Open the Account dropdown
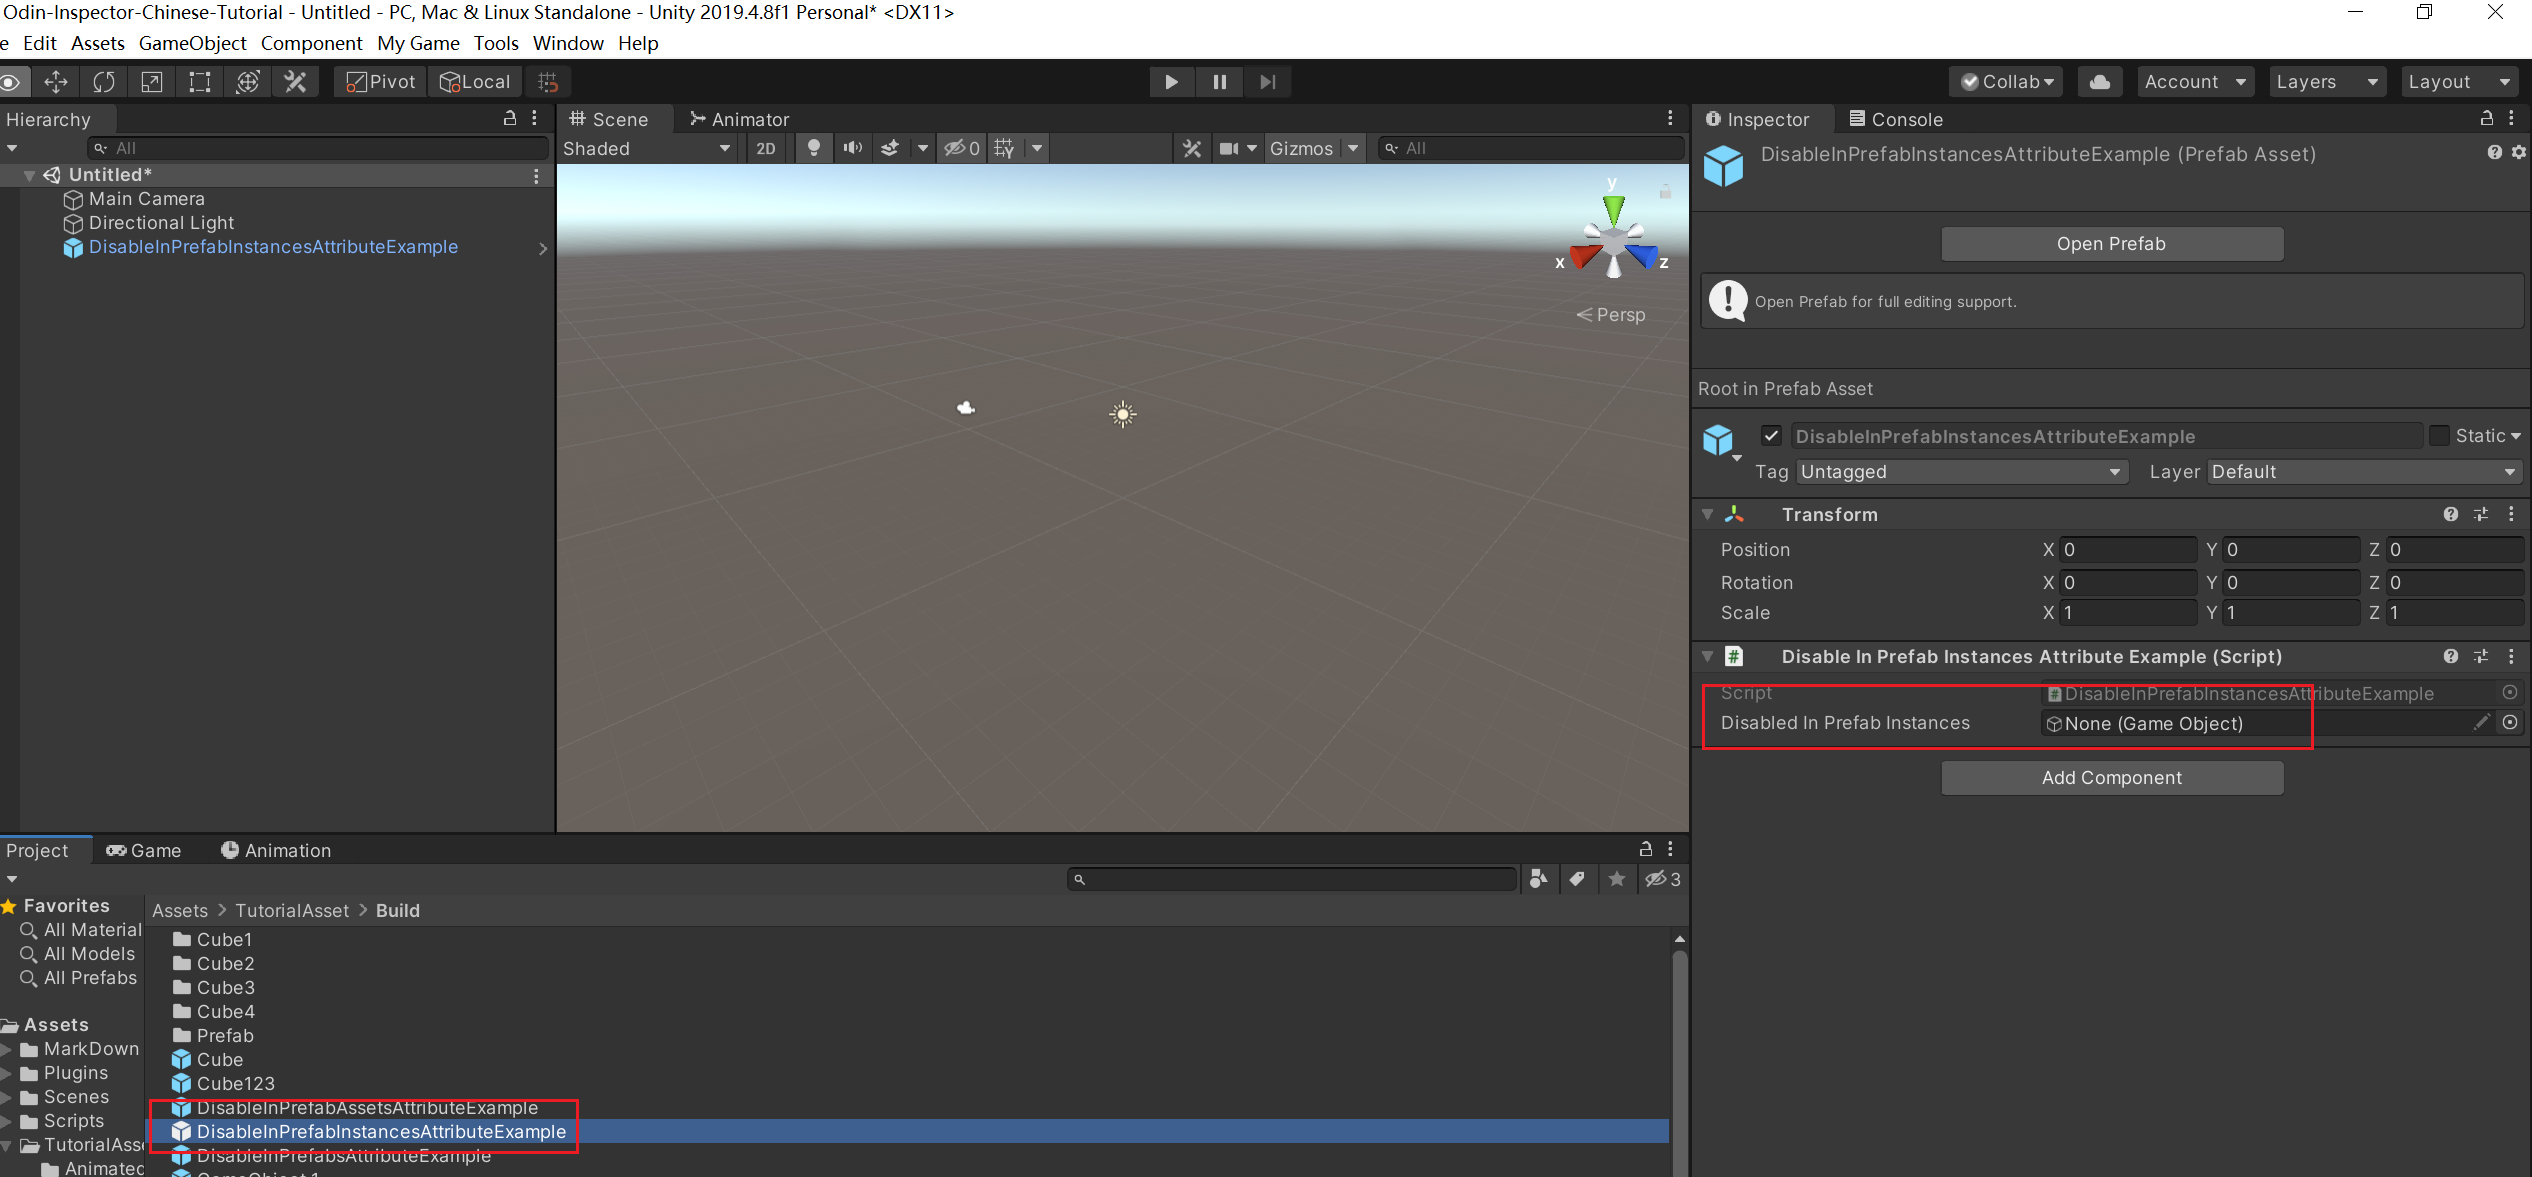Viewport: 2532px width, 1177px height. click(x=2195, y=82)
